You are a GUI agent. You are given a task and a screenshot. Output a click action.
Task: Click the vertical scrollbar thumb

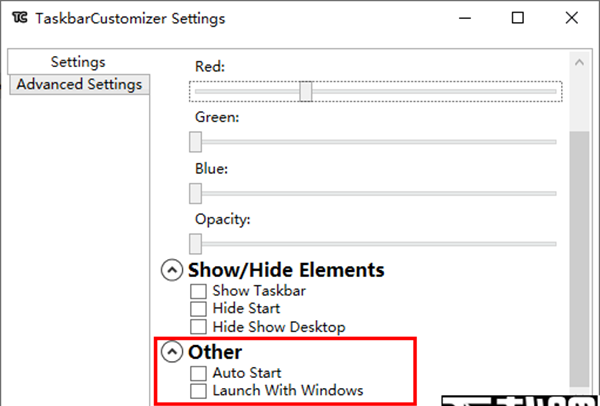[x=579, y=259]
